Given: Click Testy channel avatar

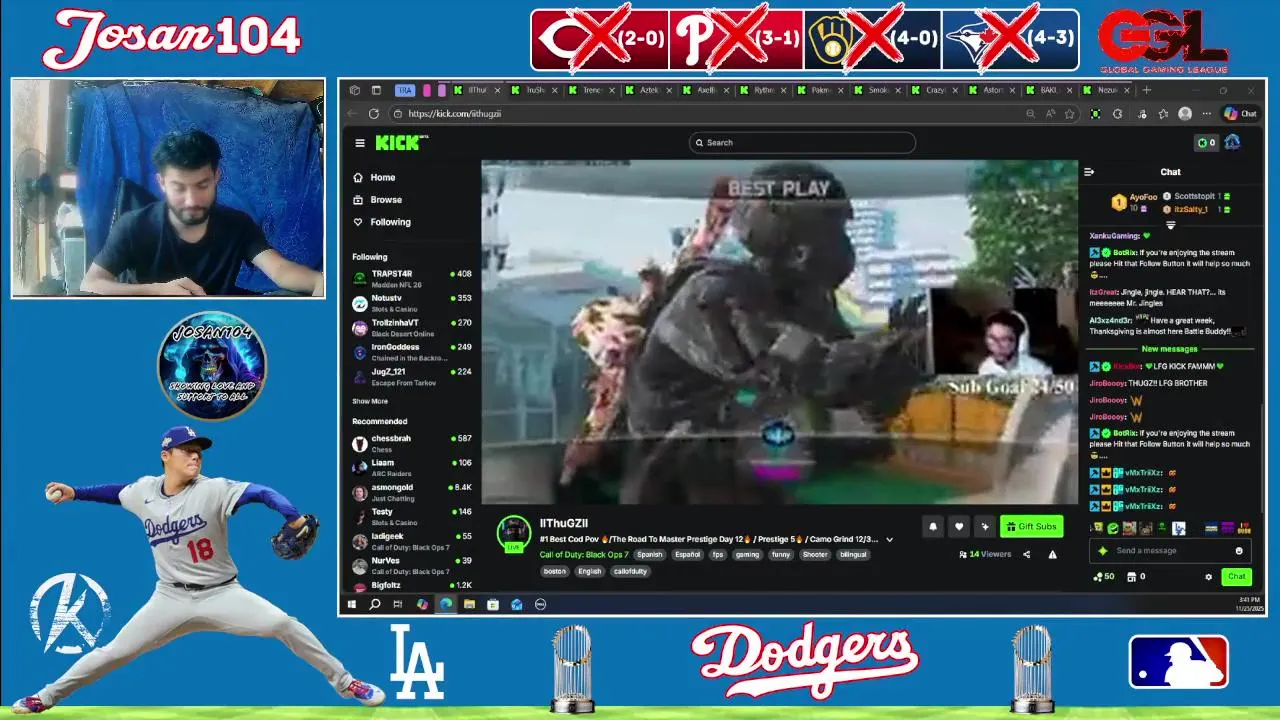Looking at the screenshot, I should [359, 516].
